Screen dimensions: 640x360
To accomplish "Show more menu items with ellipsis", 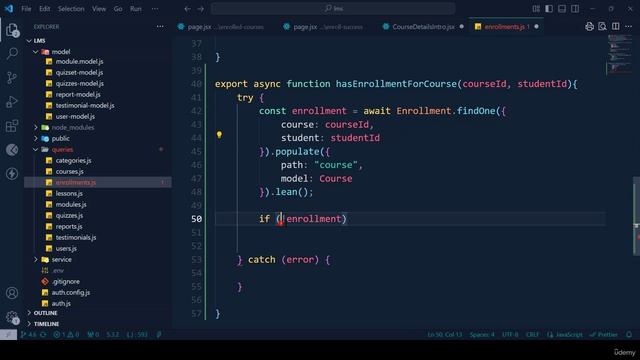I will (x=155, y=9).
